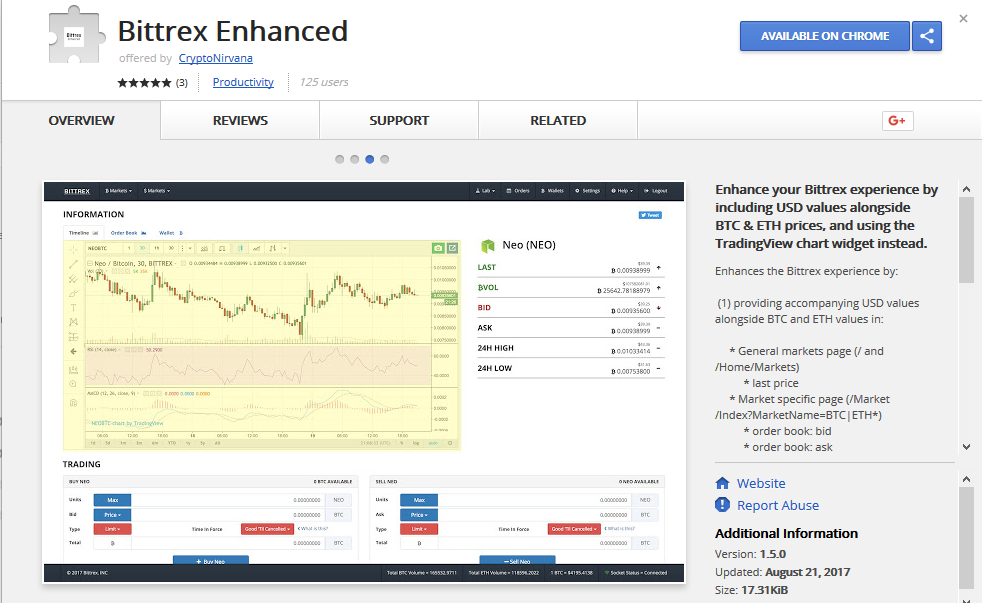Click the 'Bittrex Enhanced' title
The image size is (982, 603).
232,31
